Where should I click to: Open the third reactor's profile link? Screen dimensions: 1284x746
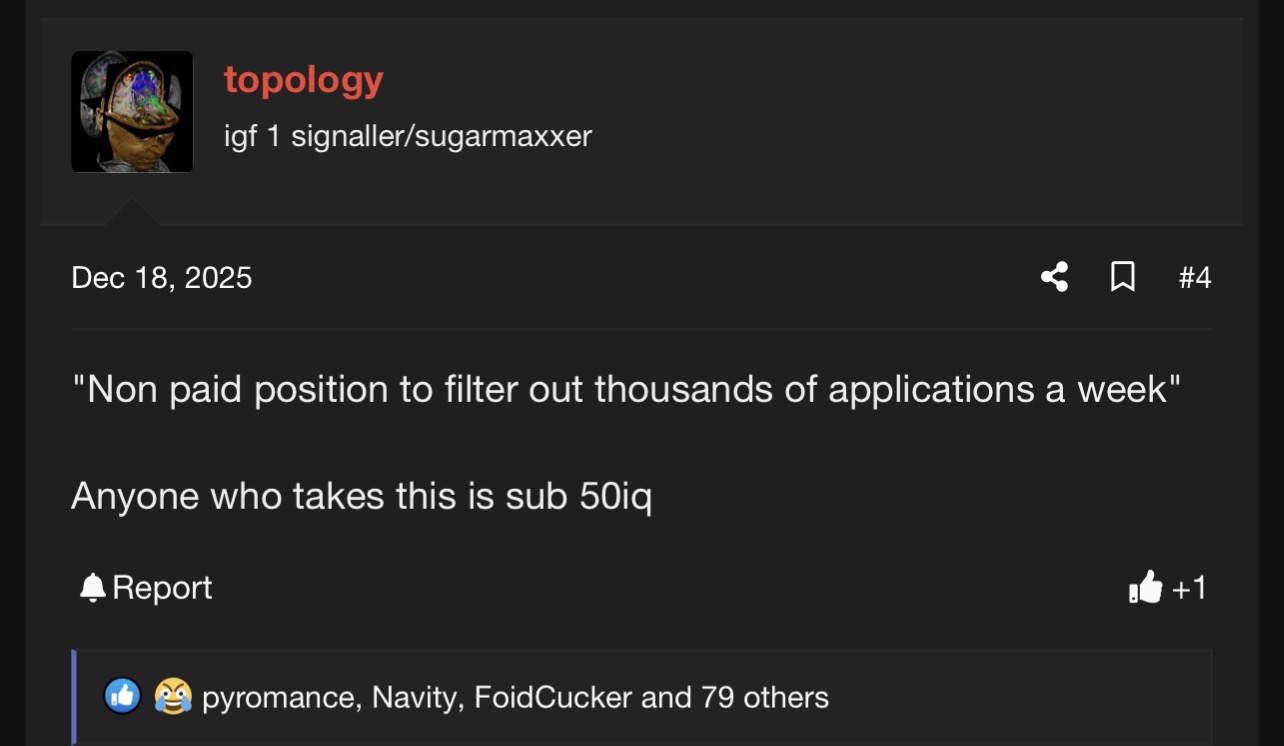point(553,697)
